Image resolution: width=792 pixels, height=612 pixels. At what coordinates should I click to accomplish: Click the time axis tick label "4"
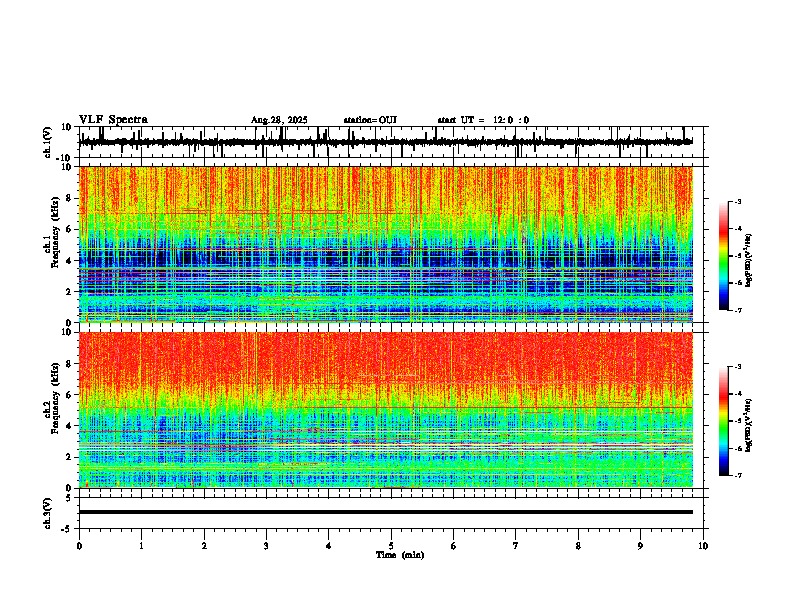[x=329, y=546]
